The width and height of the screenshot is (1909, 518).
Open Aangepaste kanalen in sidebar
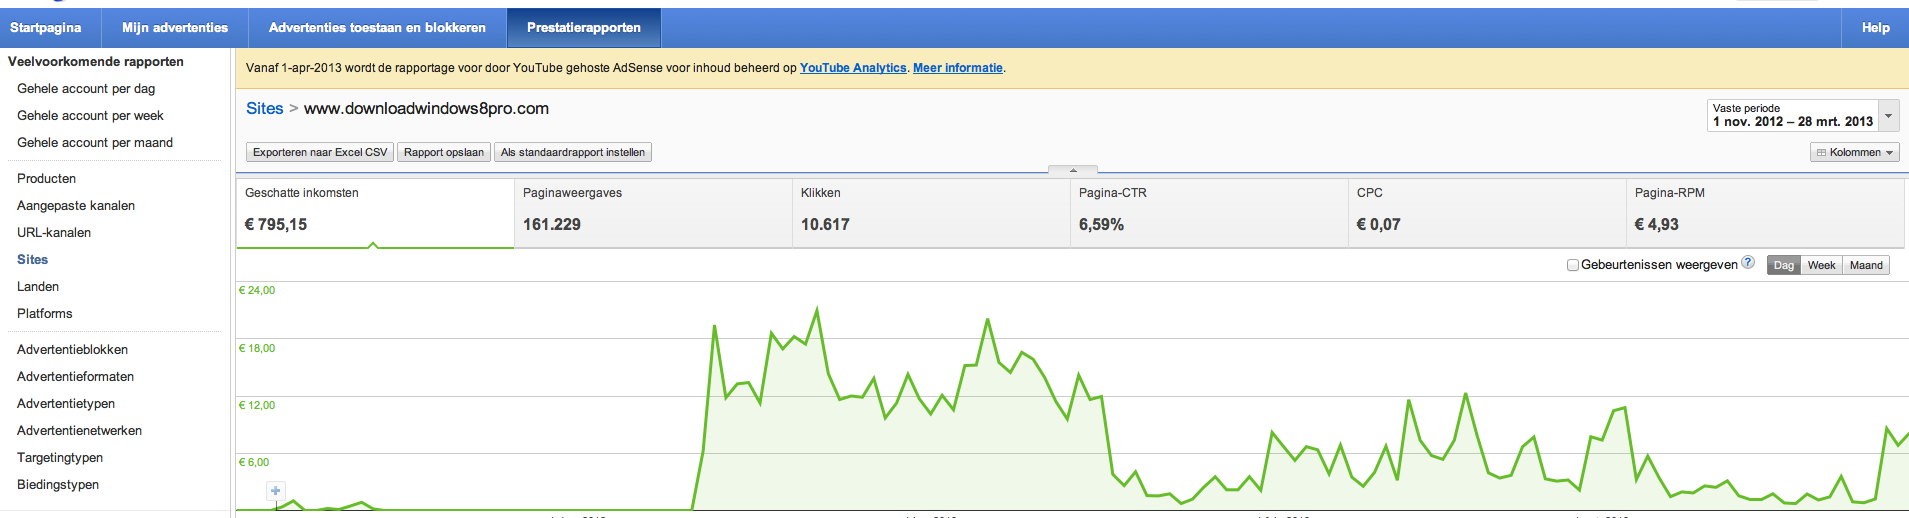[x=76, y=205]
